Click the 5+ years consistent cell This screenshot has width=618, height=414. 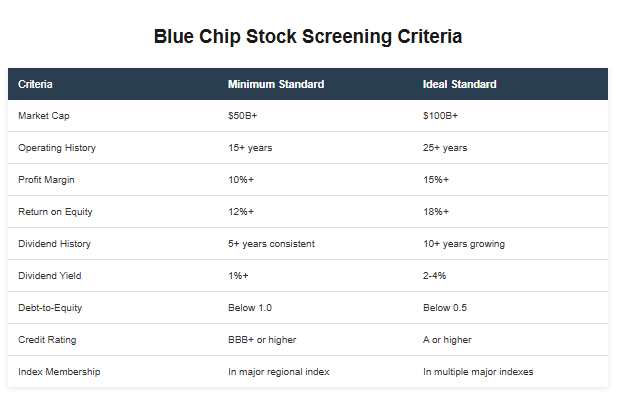coord(271,244)
